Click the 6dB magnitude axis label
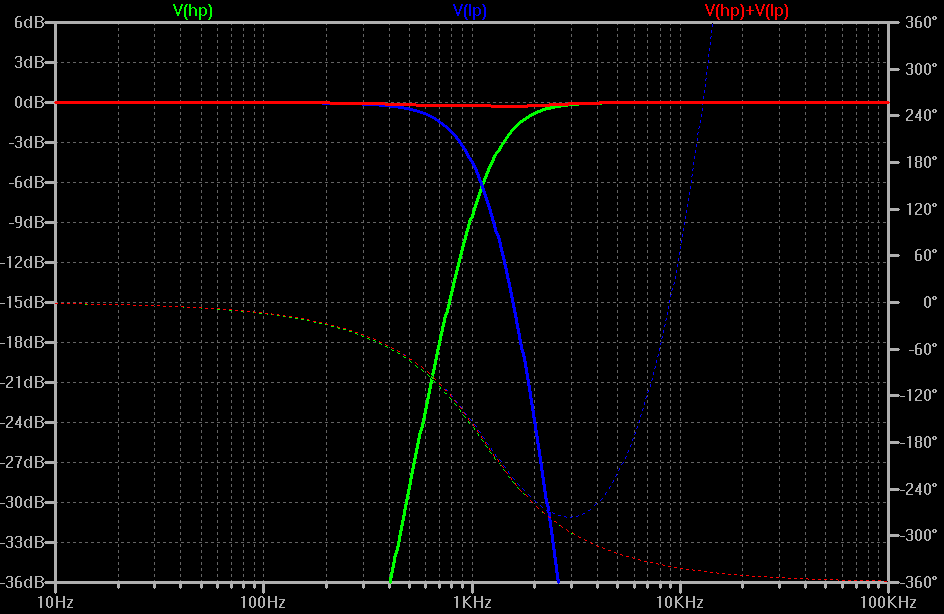The height and width of the screenshot is (614, 944). click(29, 22)
